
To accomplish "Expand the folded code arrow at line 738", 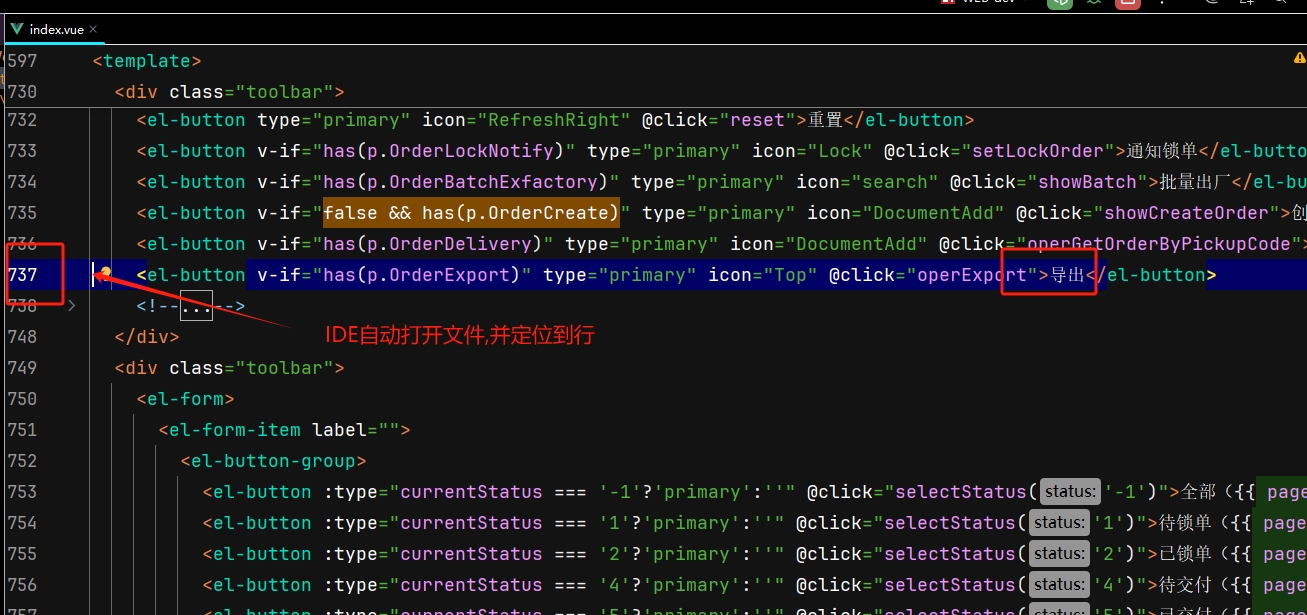I will 71,305.
